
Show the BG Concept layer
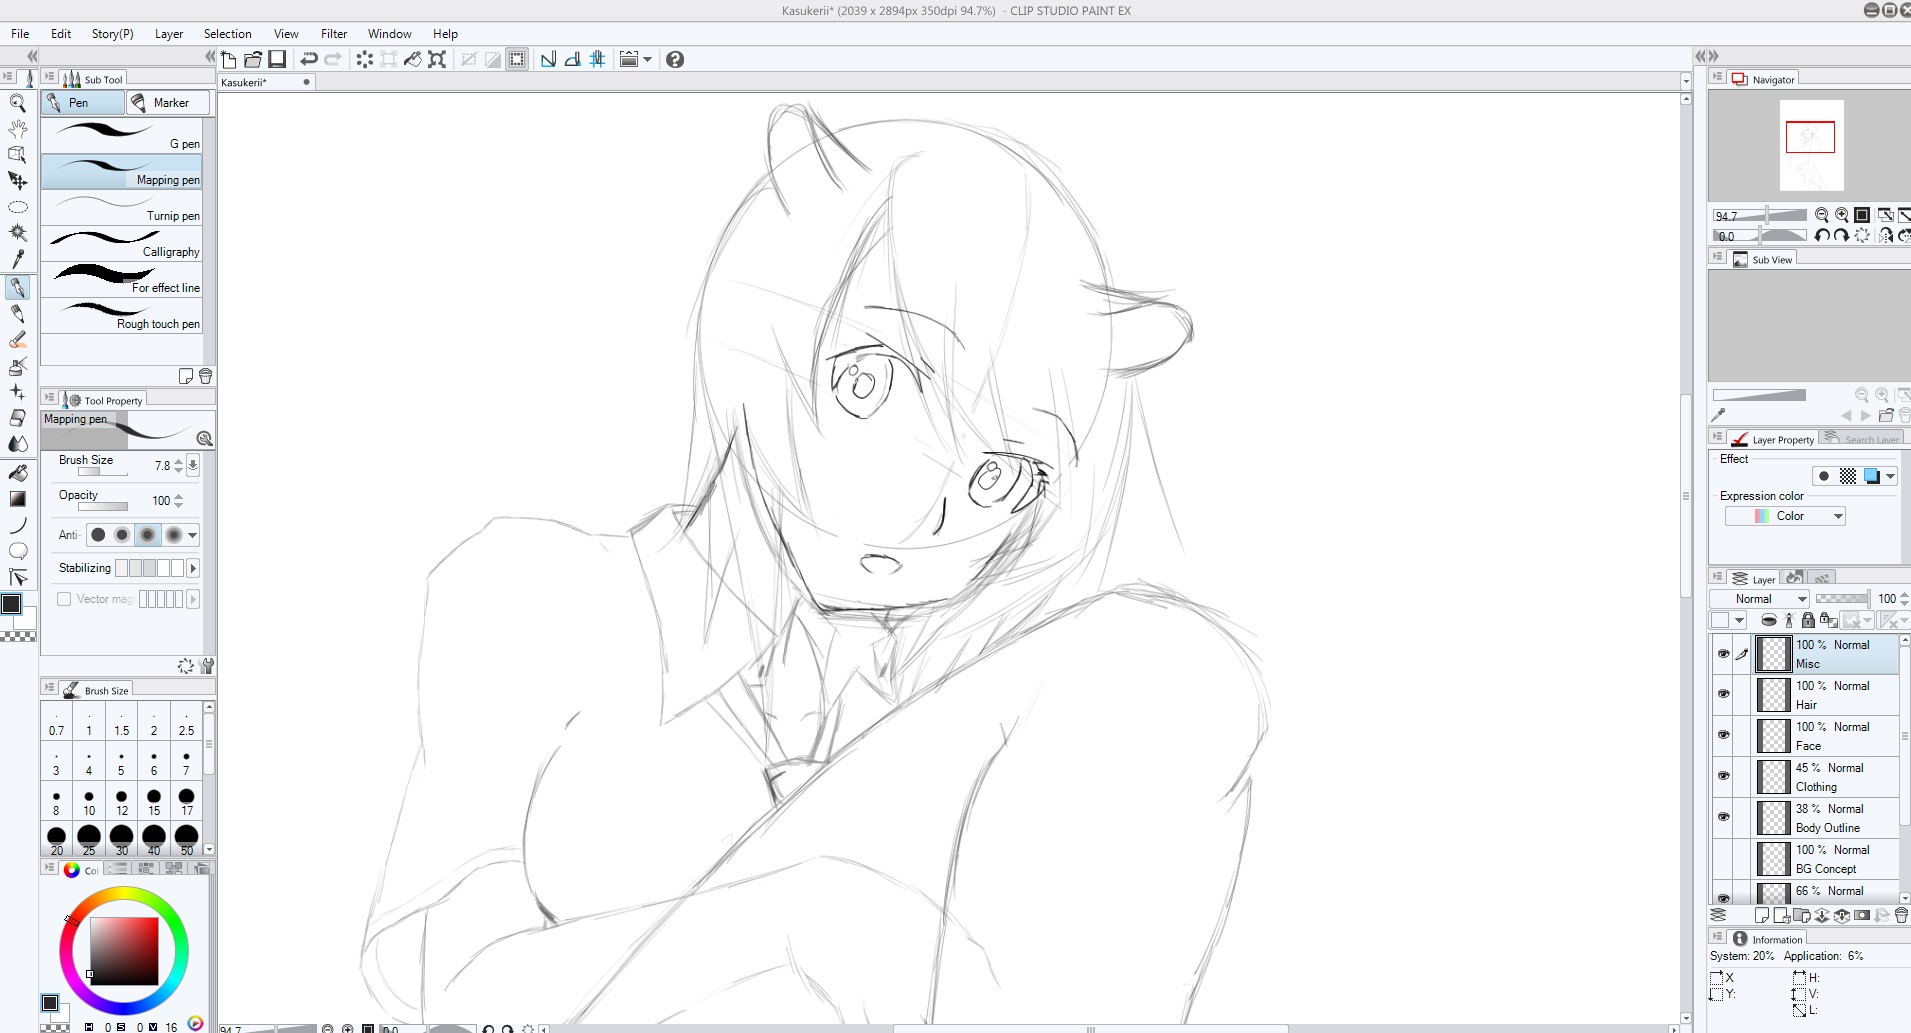1723,858
